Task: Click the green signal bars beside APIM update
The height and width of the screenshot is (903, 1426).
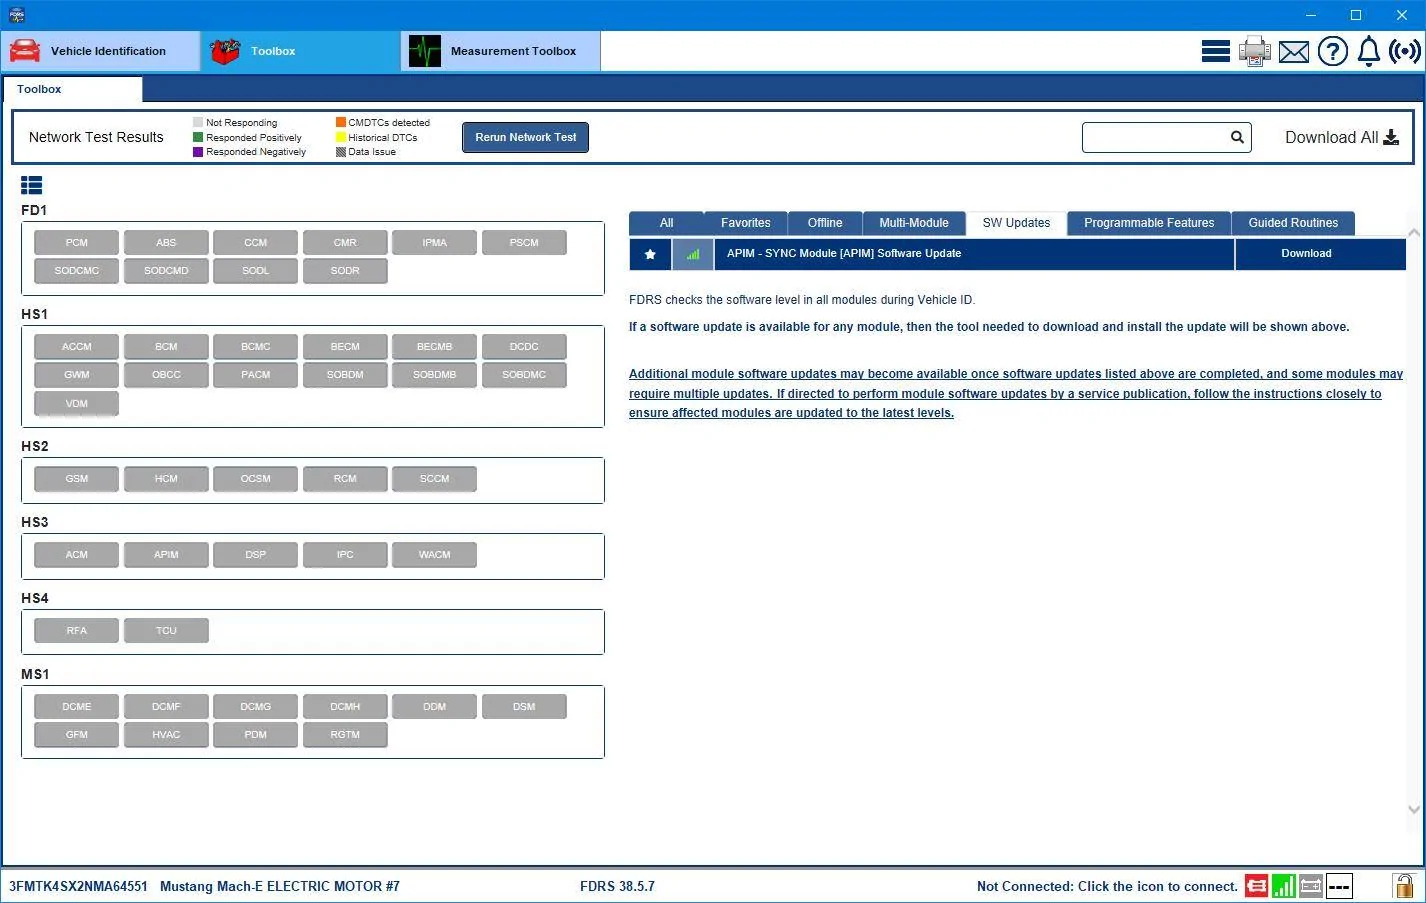Action: click(x=693, y=254)
